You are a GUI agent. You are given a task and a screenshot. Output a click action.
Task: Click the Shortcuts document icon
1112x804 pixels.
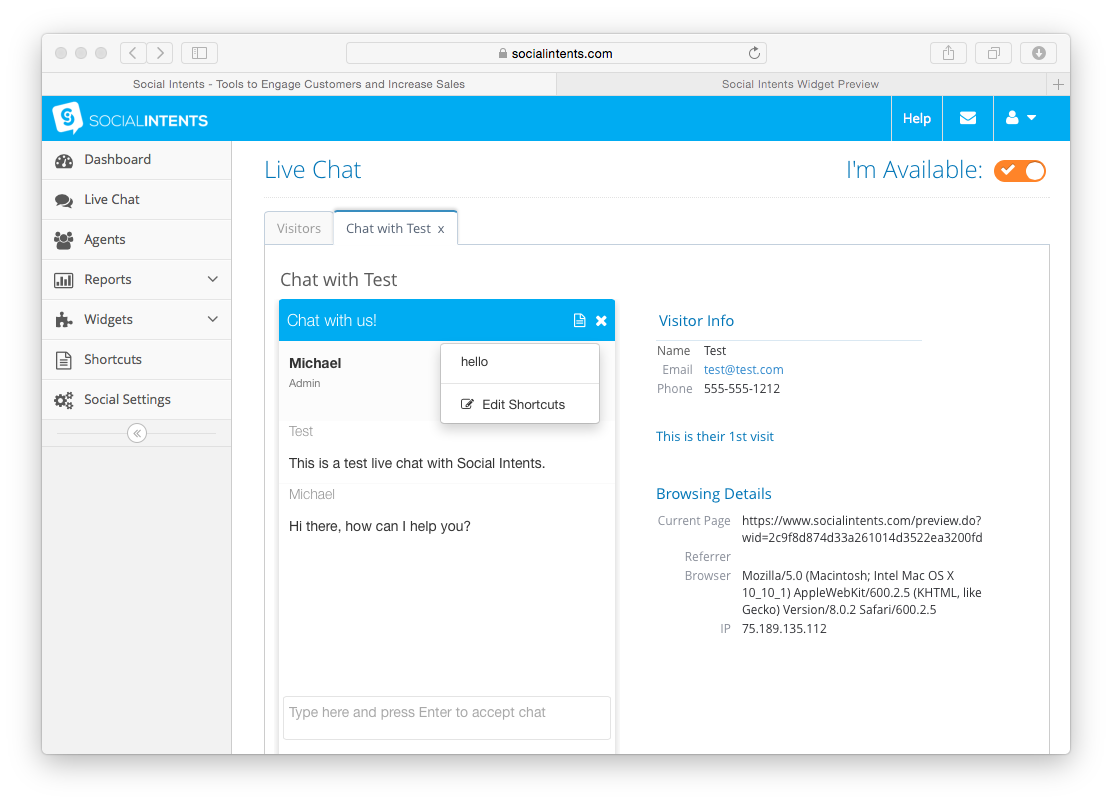pos(64,360)
